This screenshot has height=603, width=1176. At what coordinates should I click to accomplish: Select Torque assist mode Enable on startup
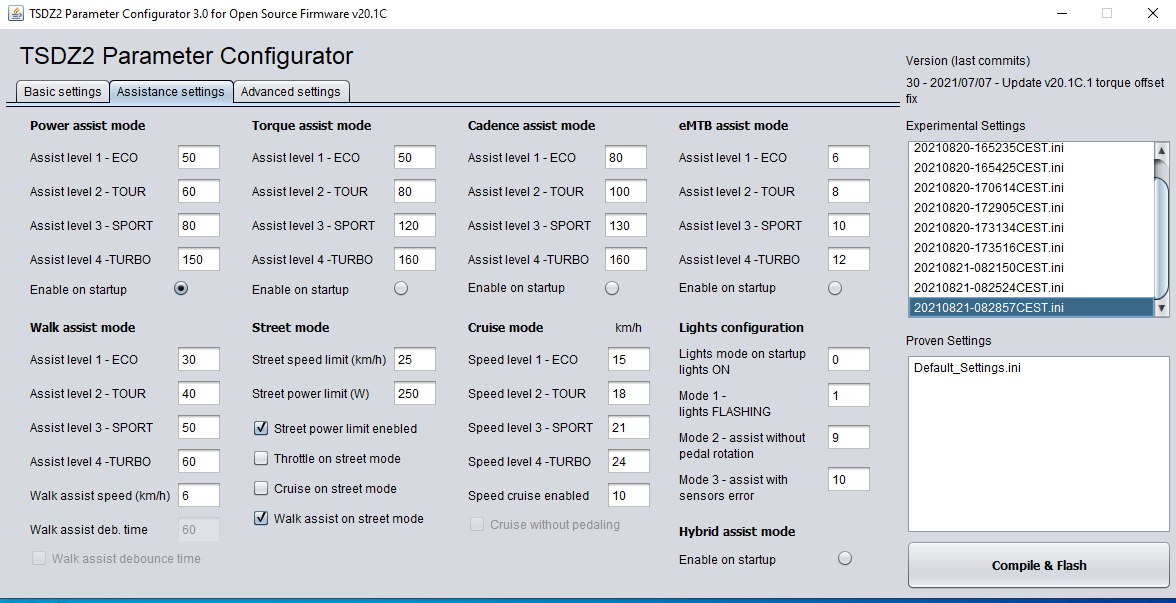(x=401, y=289)
